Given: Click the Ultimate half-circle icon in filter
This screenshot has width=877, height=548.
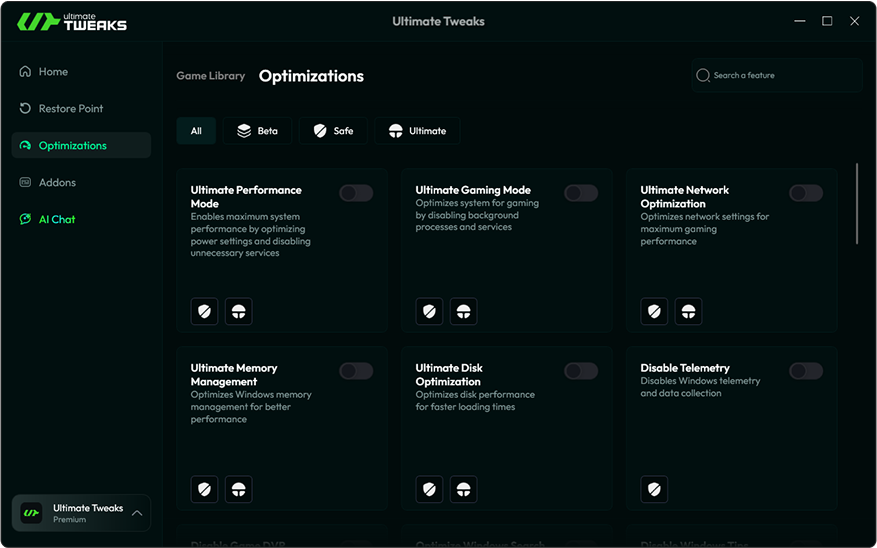Looking at the screenshot, I should tap(395, 131).
